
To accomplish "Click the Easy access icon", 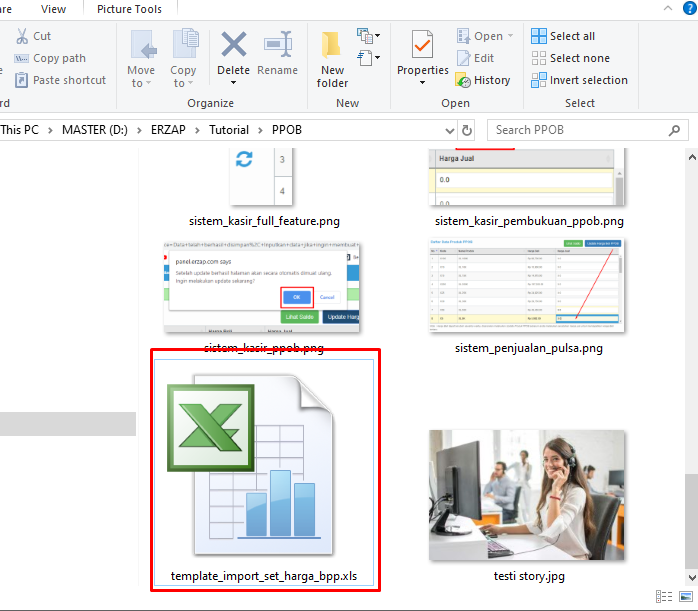I will [x=365, y=58].
